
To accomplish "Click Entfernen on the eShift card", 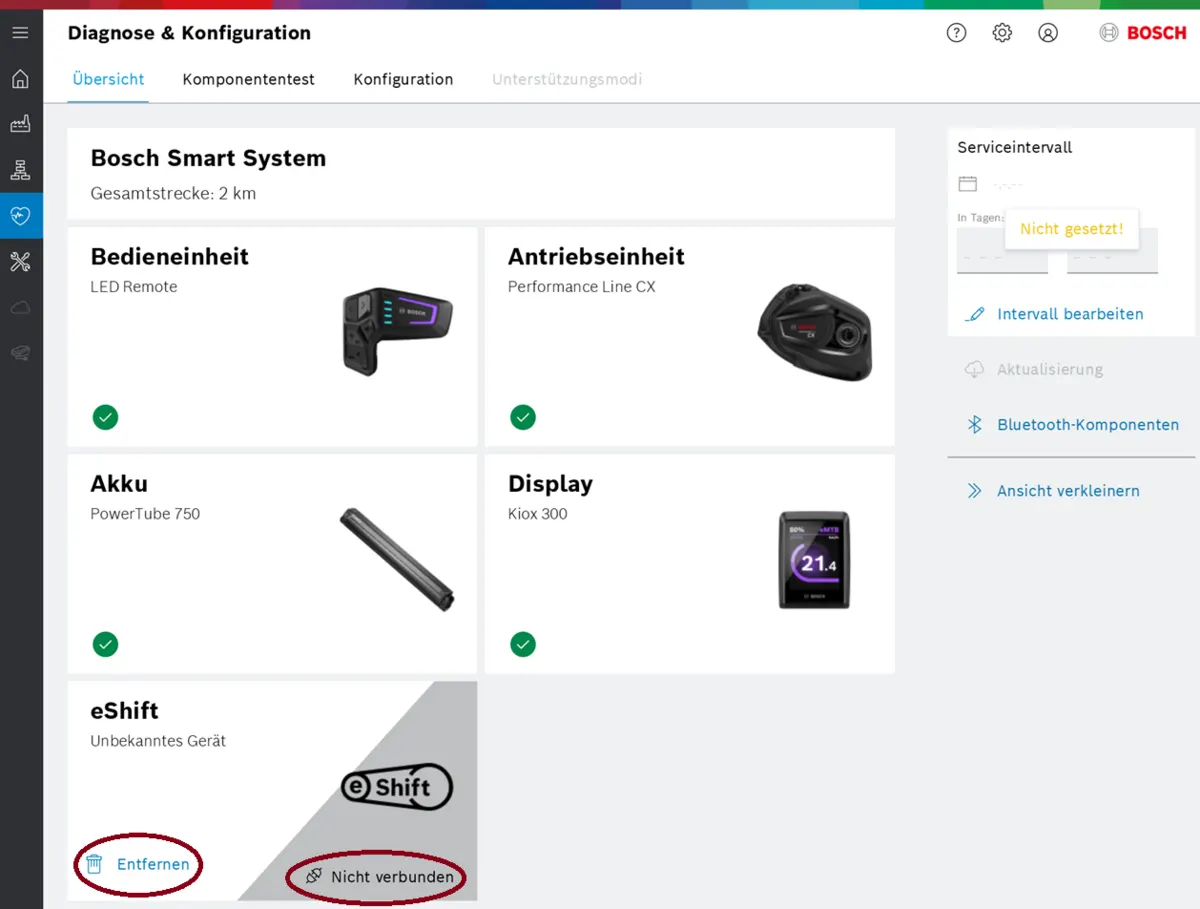I will (153, 864).
